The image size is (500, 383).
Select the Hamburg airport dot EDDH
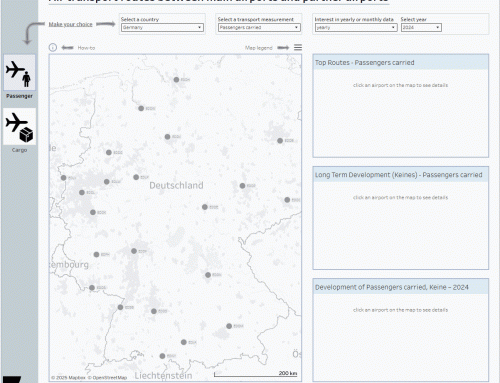coord(176,80)
